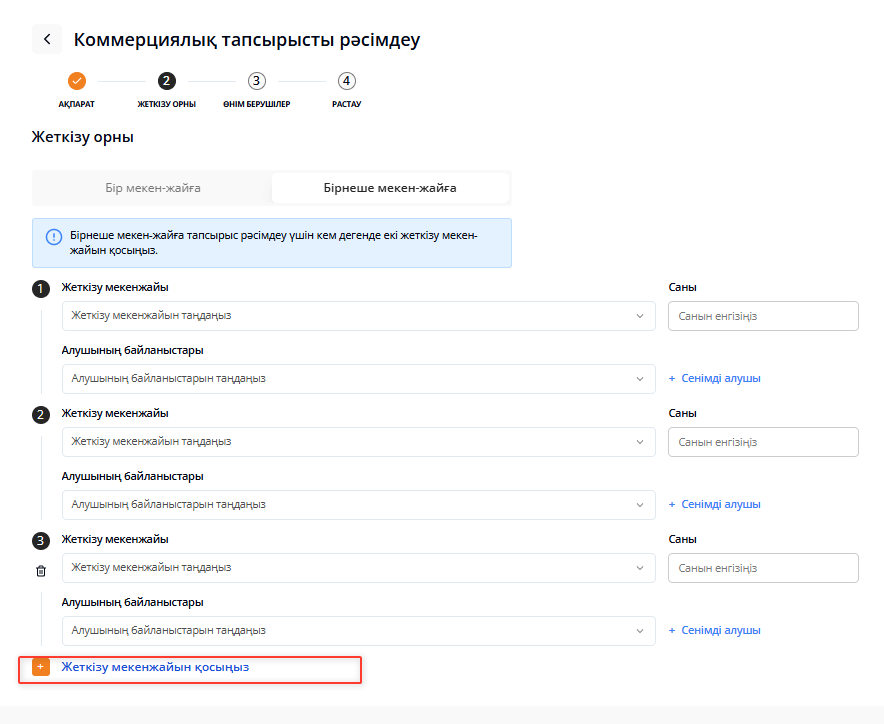Open first Жеткізу мекенжайы dropdown
Image resolution: width=884 pixels, height=724 pixels.
pyautogui.click(x=358, y=316)
